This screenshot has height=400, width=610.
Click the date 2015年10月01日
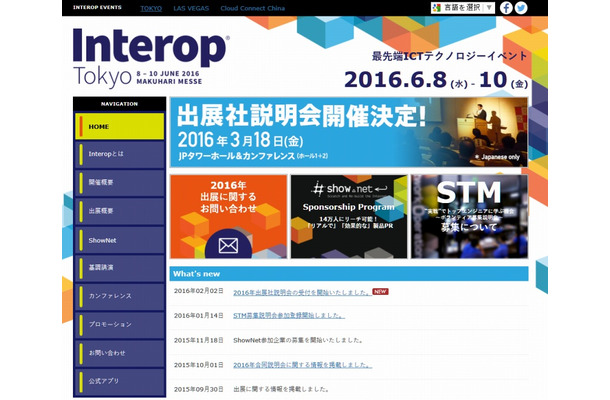(199, 365)
